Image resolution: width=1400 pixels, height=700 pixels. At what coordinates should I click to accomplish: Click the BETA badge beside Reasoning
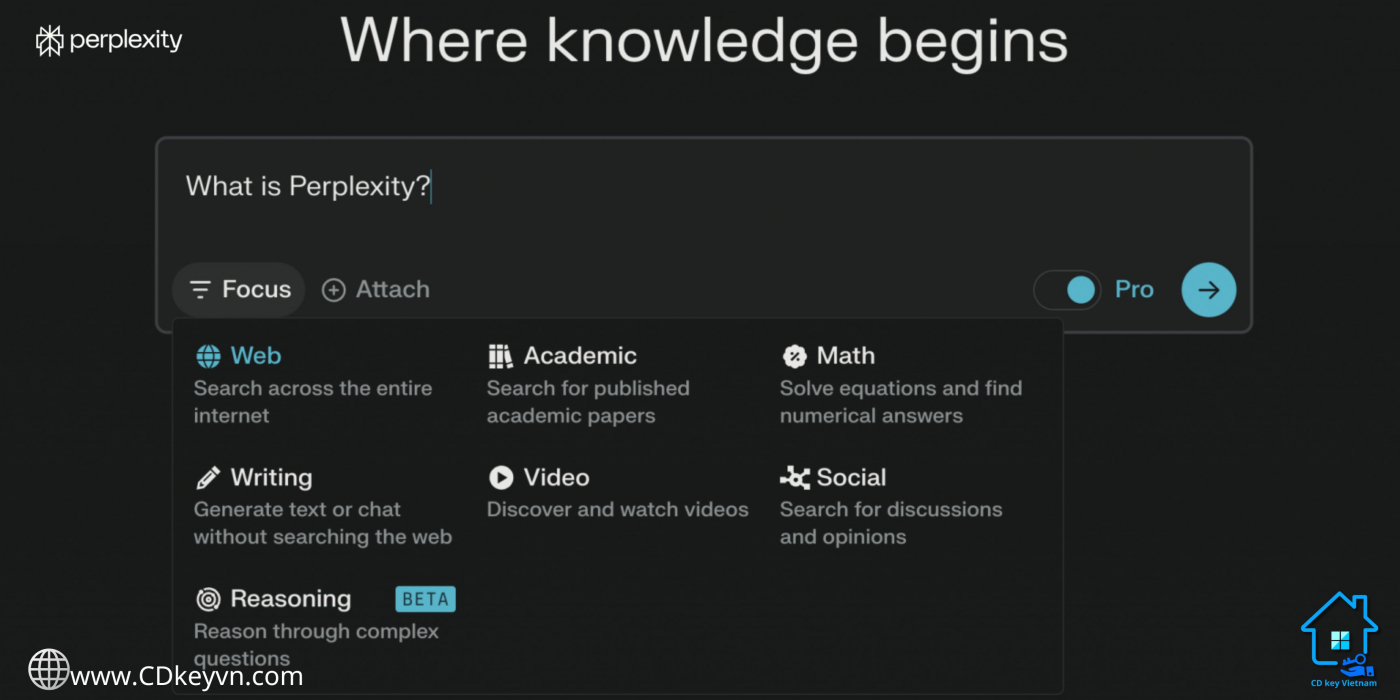426,599
